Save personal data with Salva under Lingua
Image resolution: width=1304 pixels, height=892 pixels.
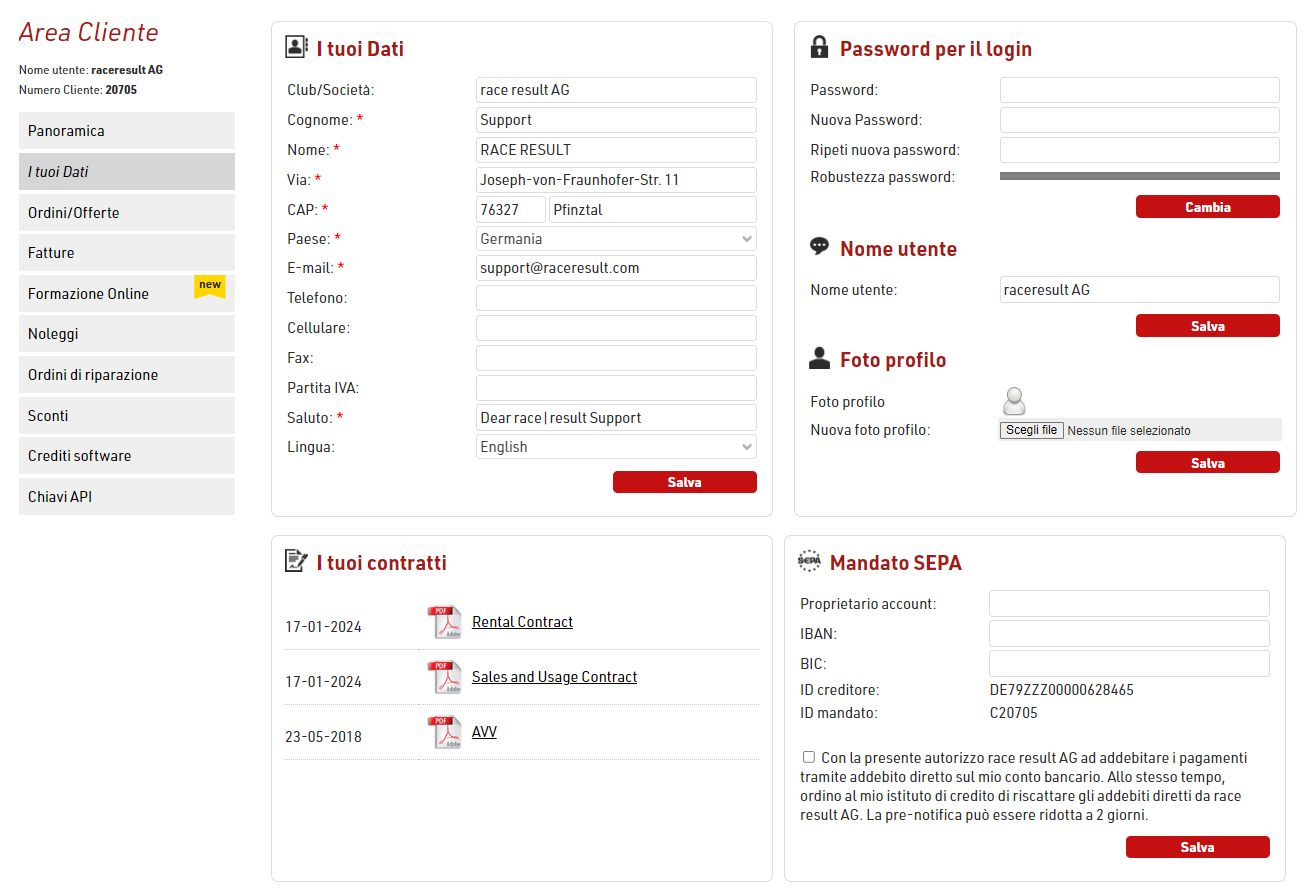[685, 482]
